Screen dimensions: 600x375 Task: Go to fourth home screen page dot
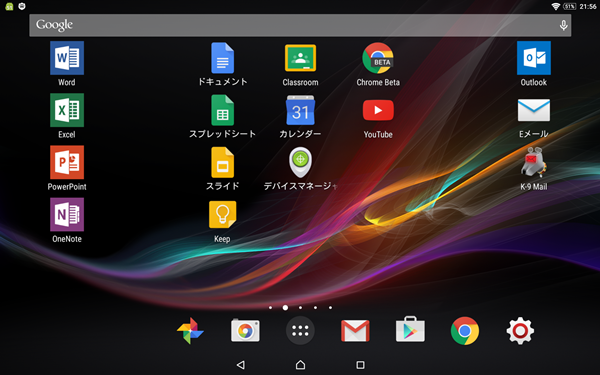pos(315,307)
